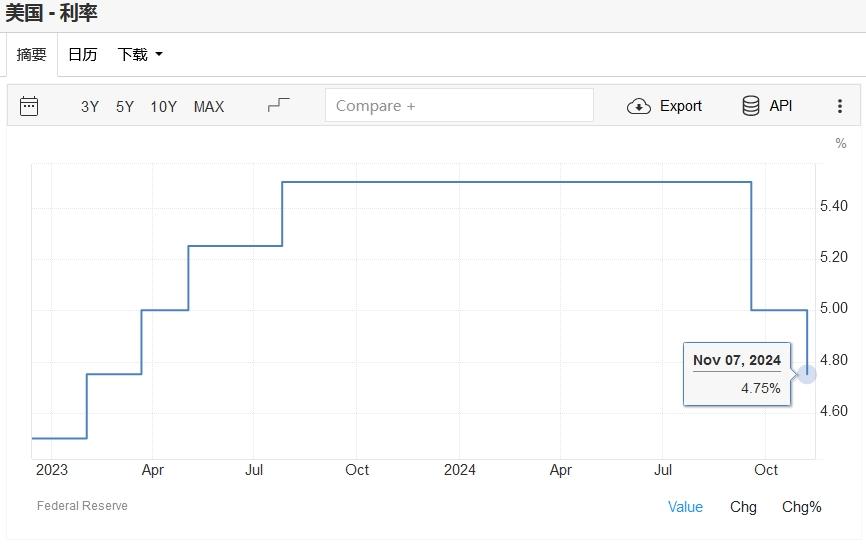Show MAX historical range
The height and width of the screenshot is (544, 866).
(x=209, y=106)
